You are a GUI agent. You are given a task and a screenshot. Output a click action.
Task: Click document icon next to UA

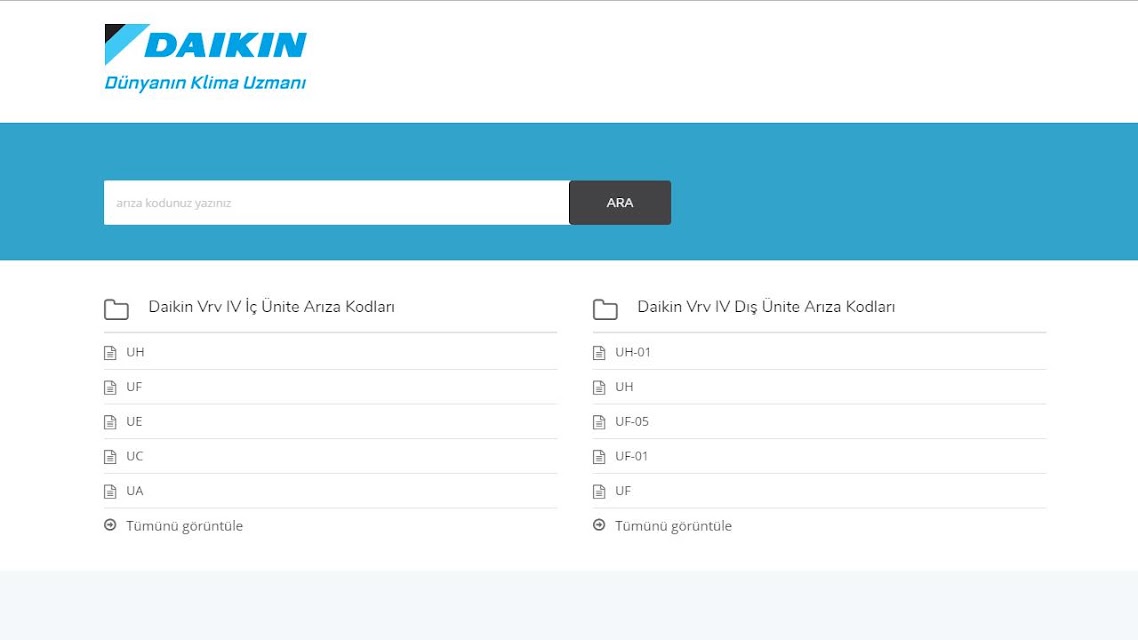coord(110,492)
